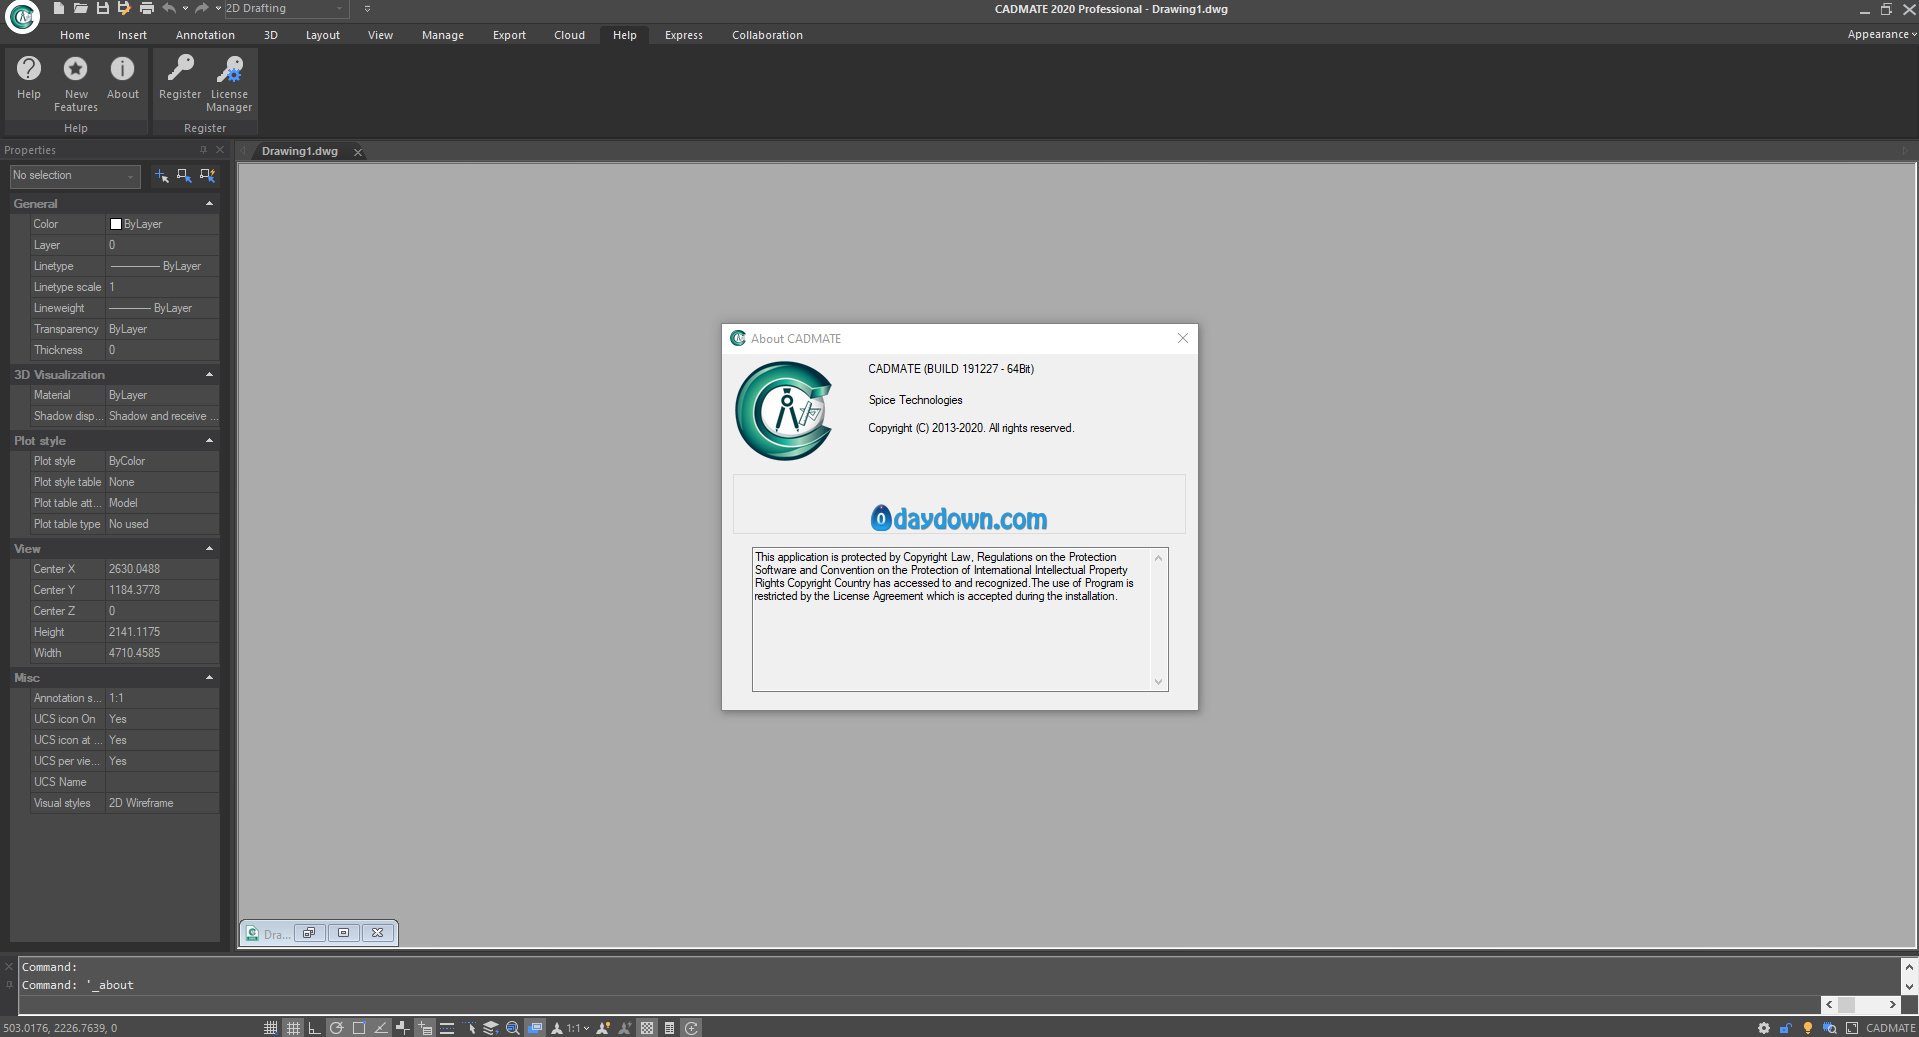Click the Center X value field
Screen dimensions: 1919x1037
click(162, 569)
